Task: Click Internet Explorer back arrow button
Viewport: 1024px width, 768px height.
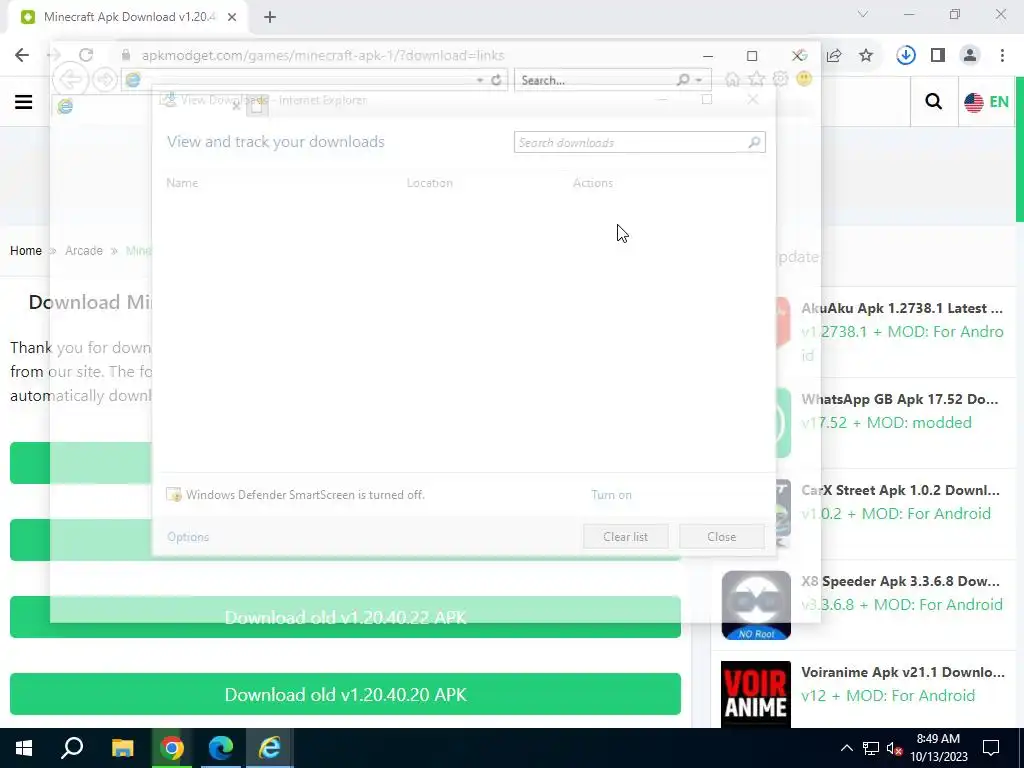Action: (71, 80)
